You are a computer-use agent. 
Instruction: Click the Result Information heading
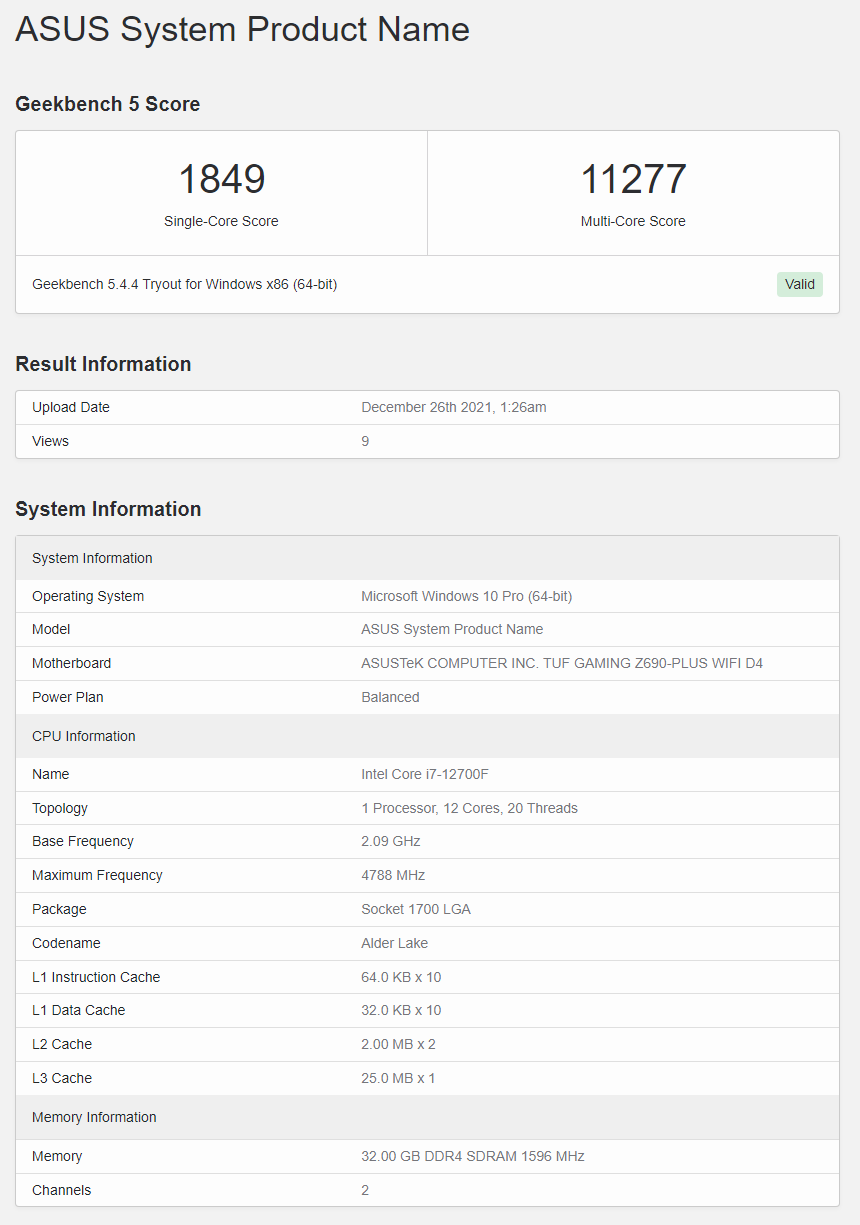(x=103, y=364)
